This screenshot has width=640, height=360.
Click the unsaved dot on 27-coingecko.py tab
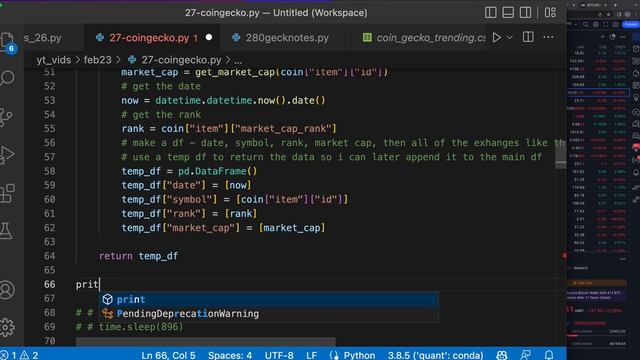209,37
